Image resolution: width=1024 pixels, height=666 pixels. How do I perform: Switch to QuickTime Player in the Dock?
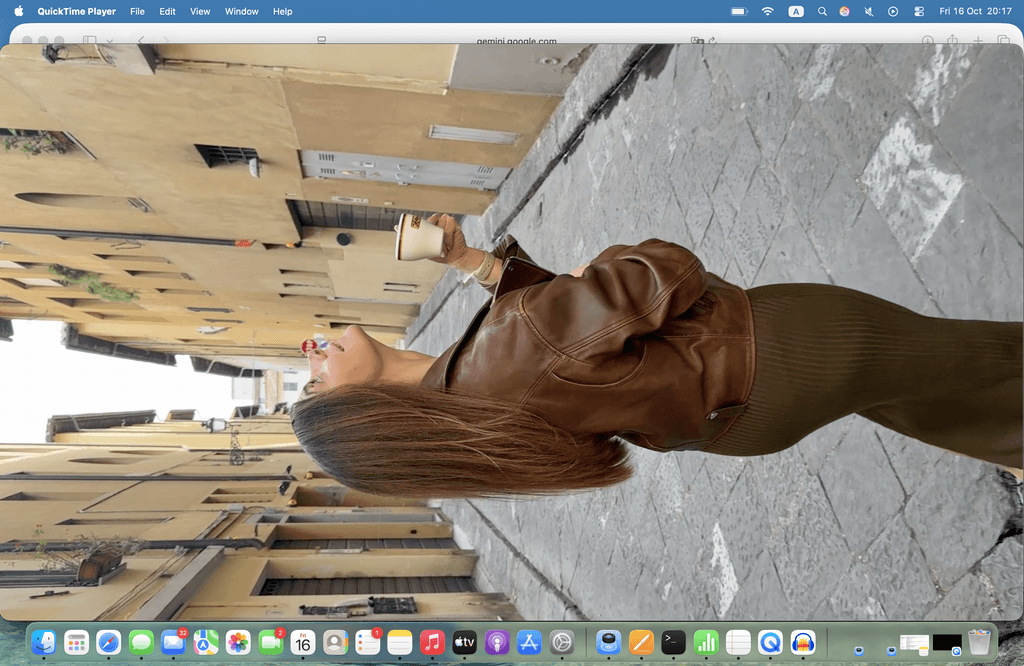(770, 643)
